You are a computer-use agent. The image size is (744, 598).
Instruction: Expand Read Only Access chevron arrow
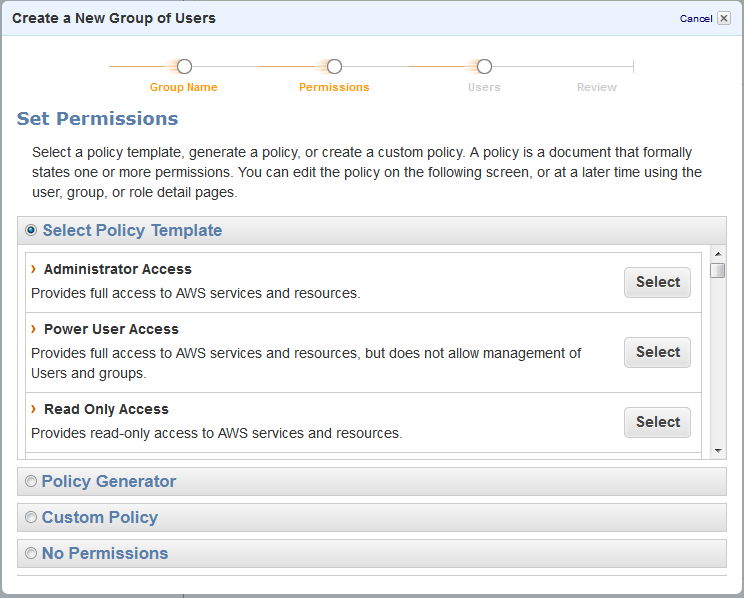tap(34, 409)
